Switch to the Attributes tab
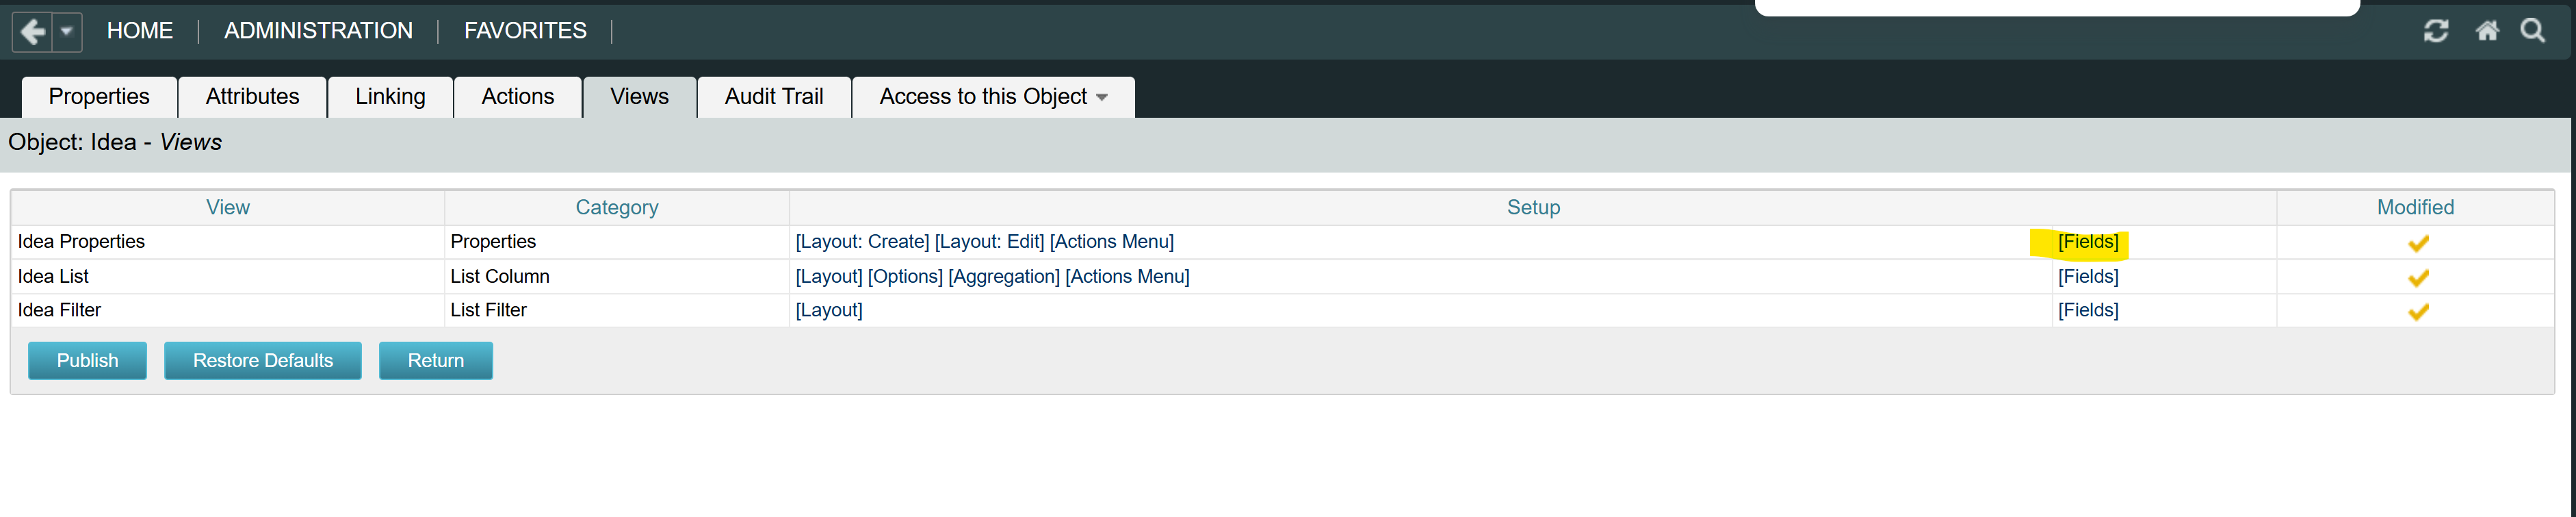This screenshot has height=517, width=2576. tap(252, 97)
